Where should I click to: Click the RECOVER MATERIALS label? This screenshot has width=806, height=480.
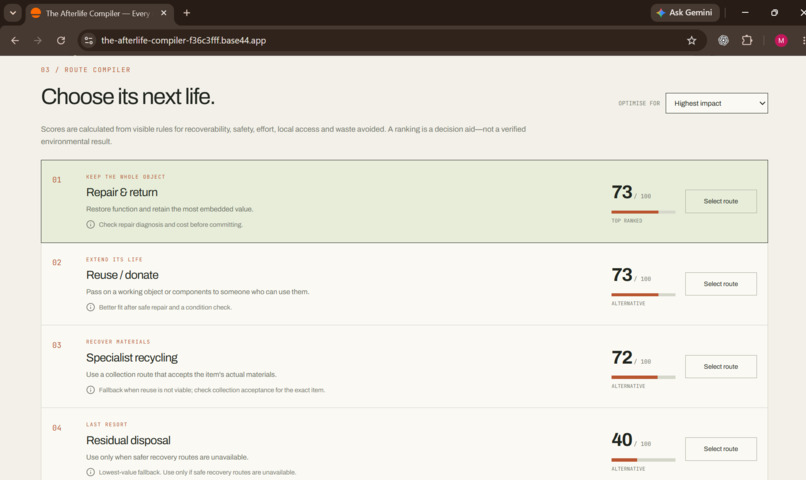(118, 342)
